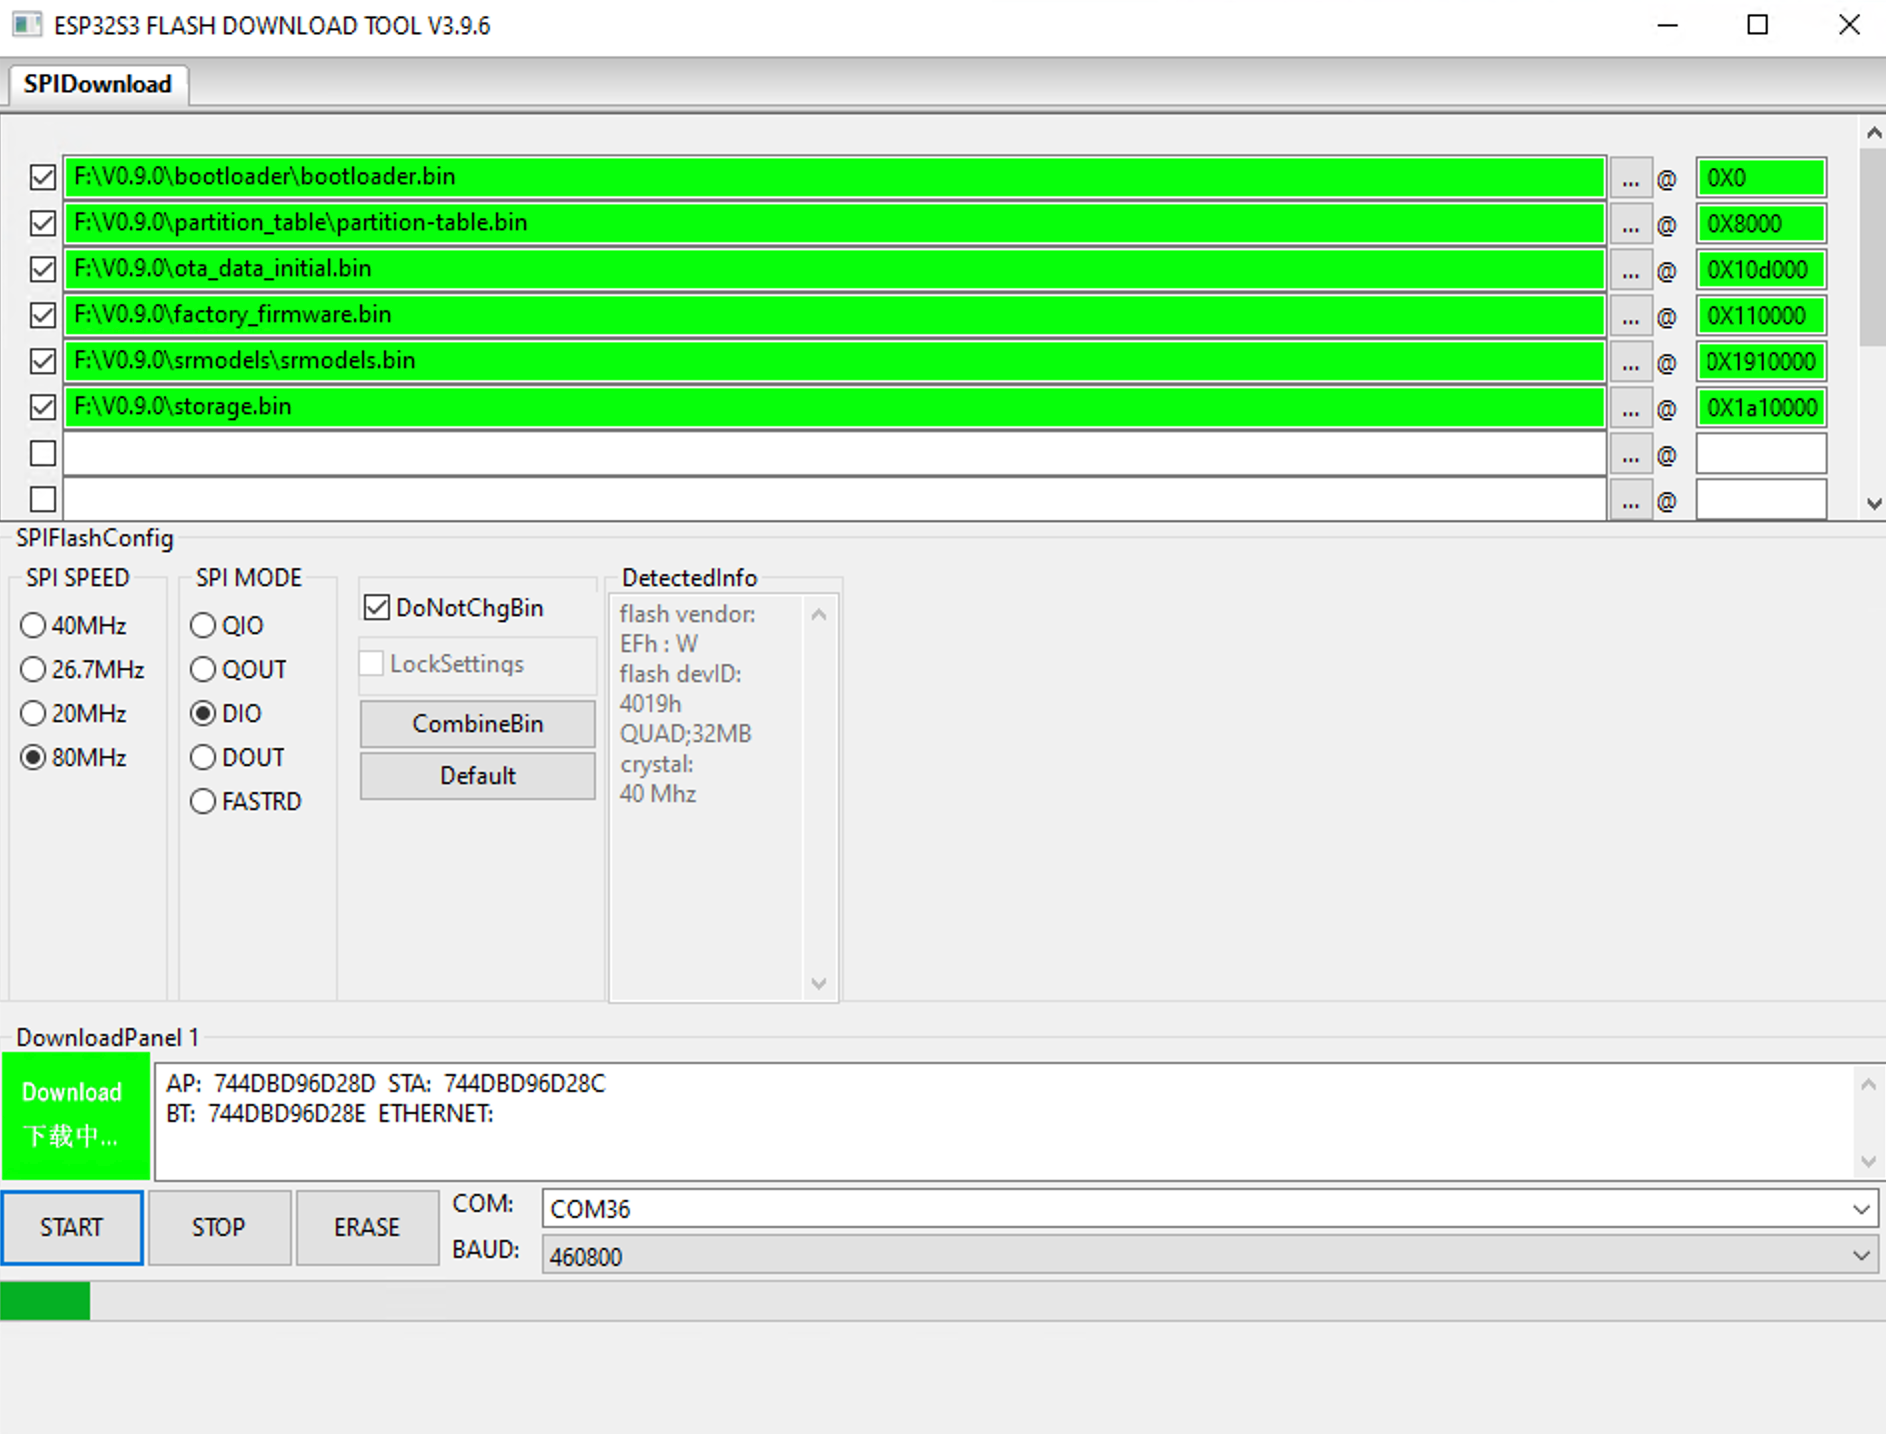Uncheck the factory_firmware.bin file checkbox
Viewport: 1886px width, 1434px height.
pos(43,316)
